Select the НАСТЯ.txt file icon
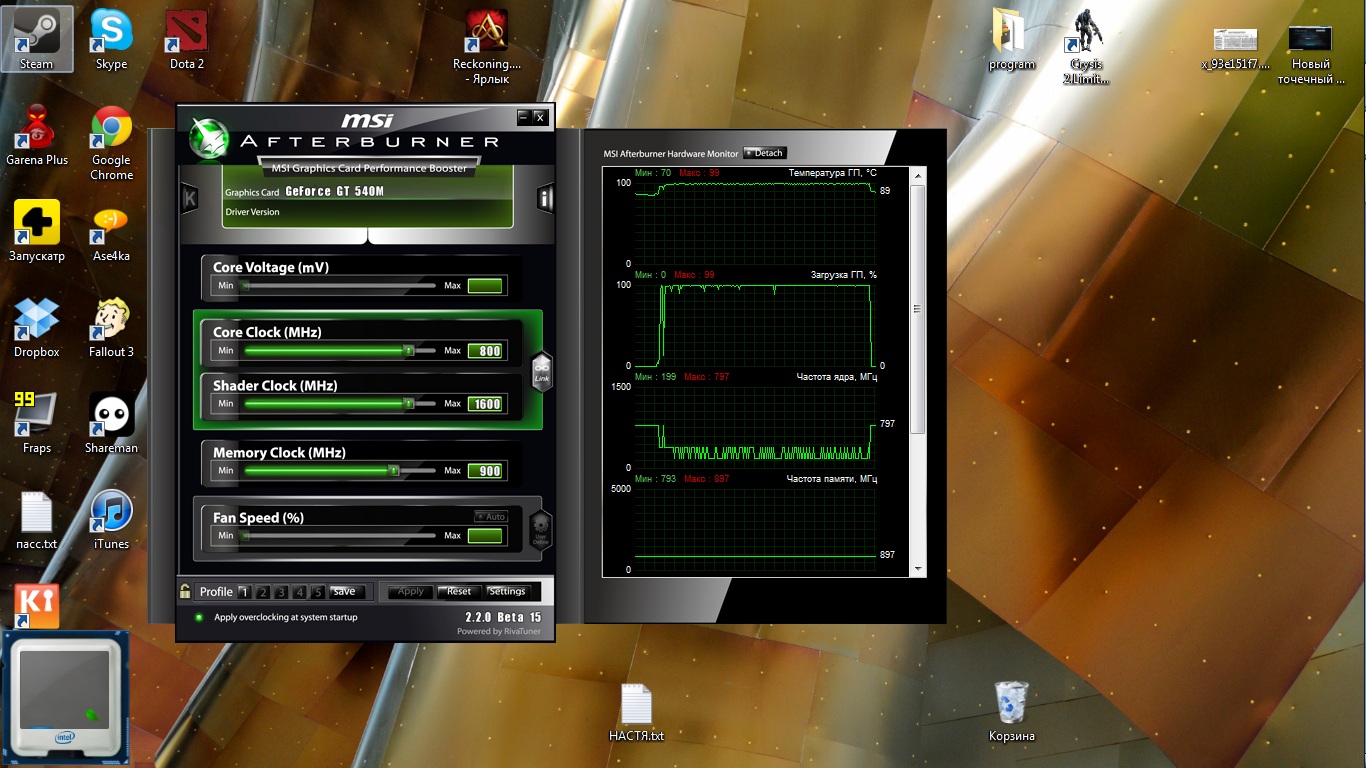This screenshot has height=768, width=1366. click(x=636, y=712)
